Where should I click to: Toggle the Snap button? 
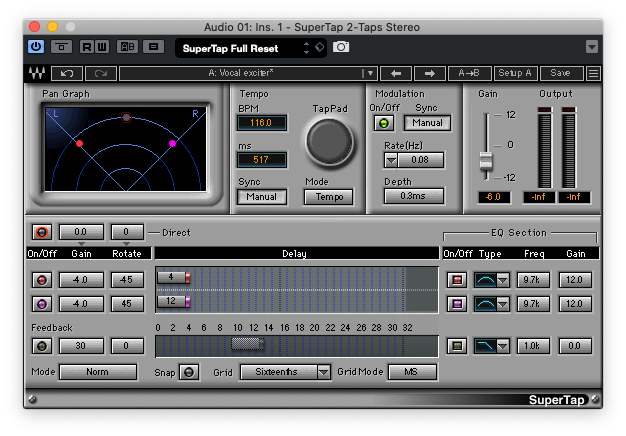click(x=189, y=372)
